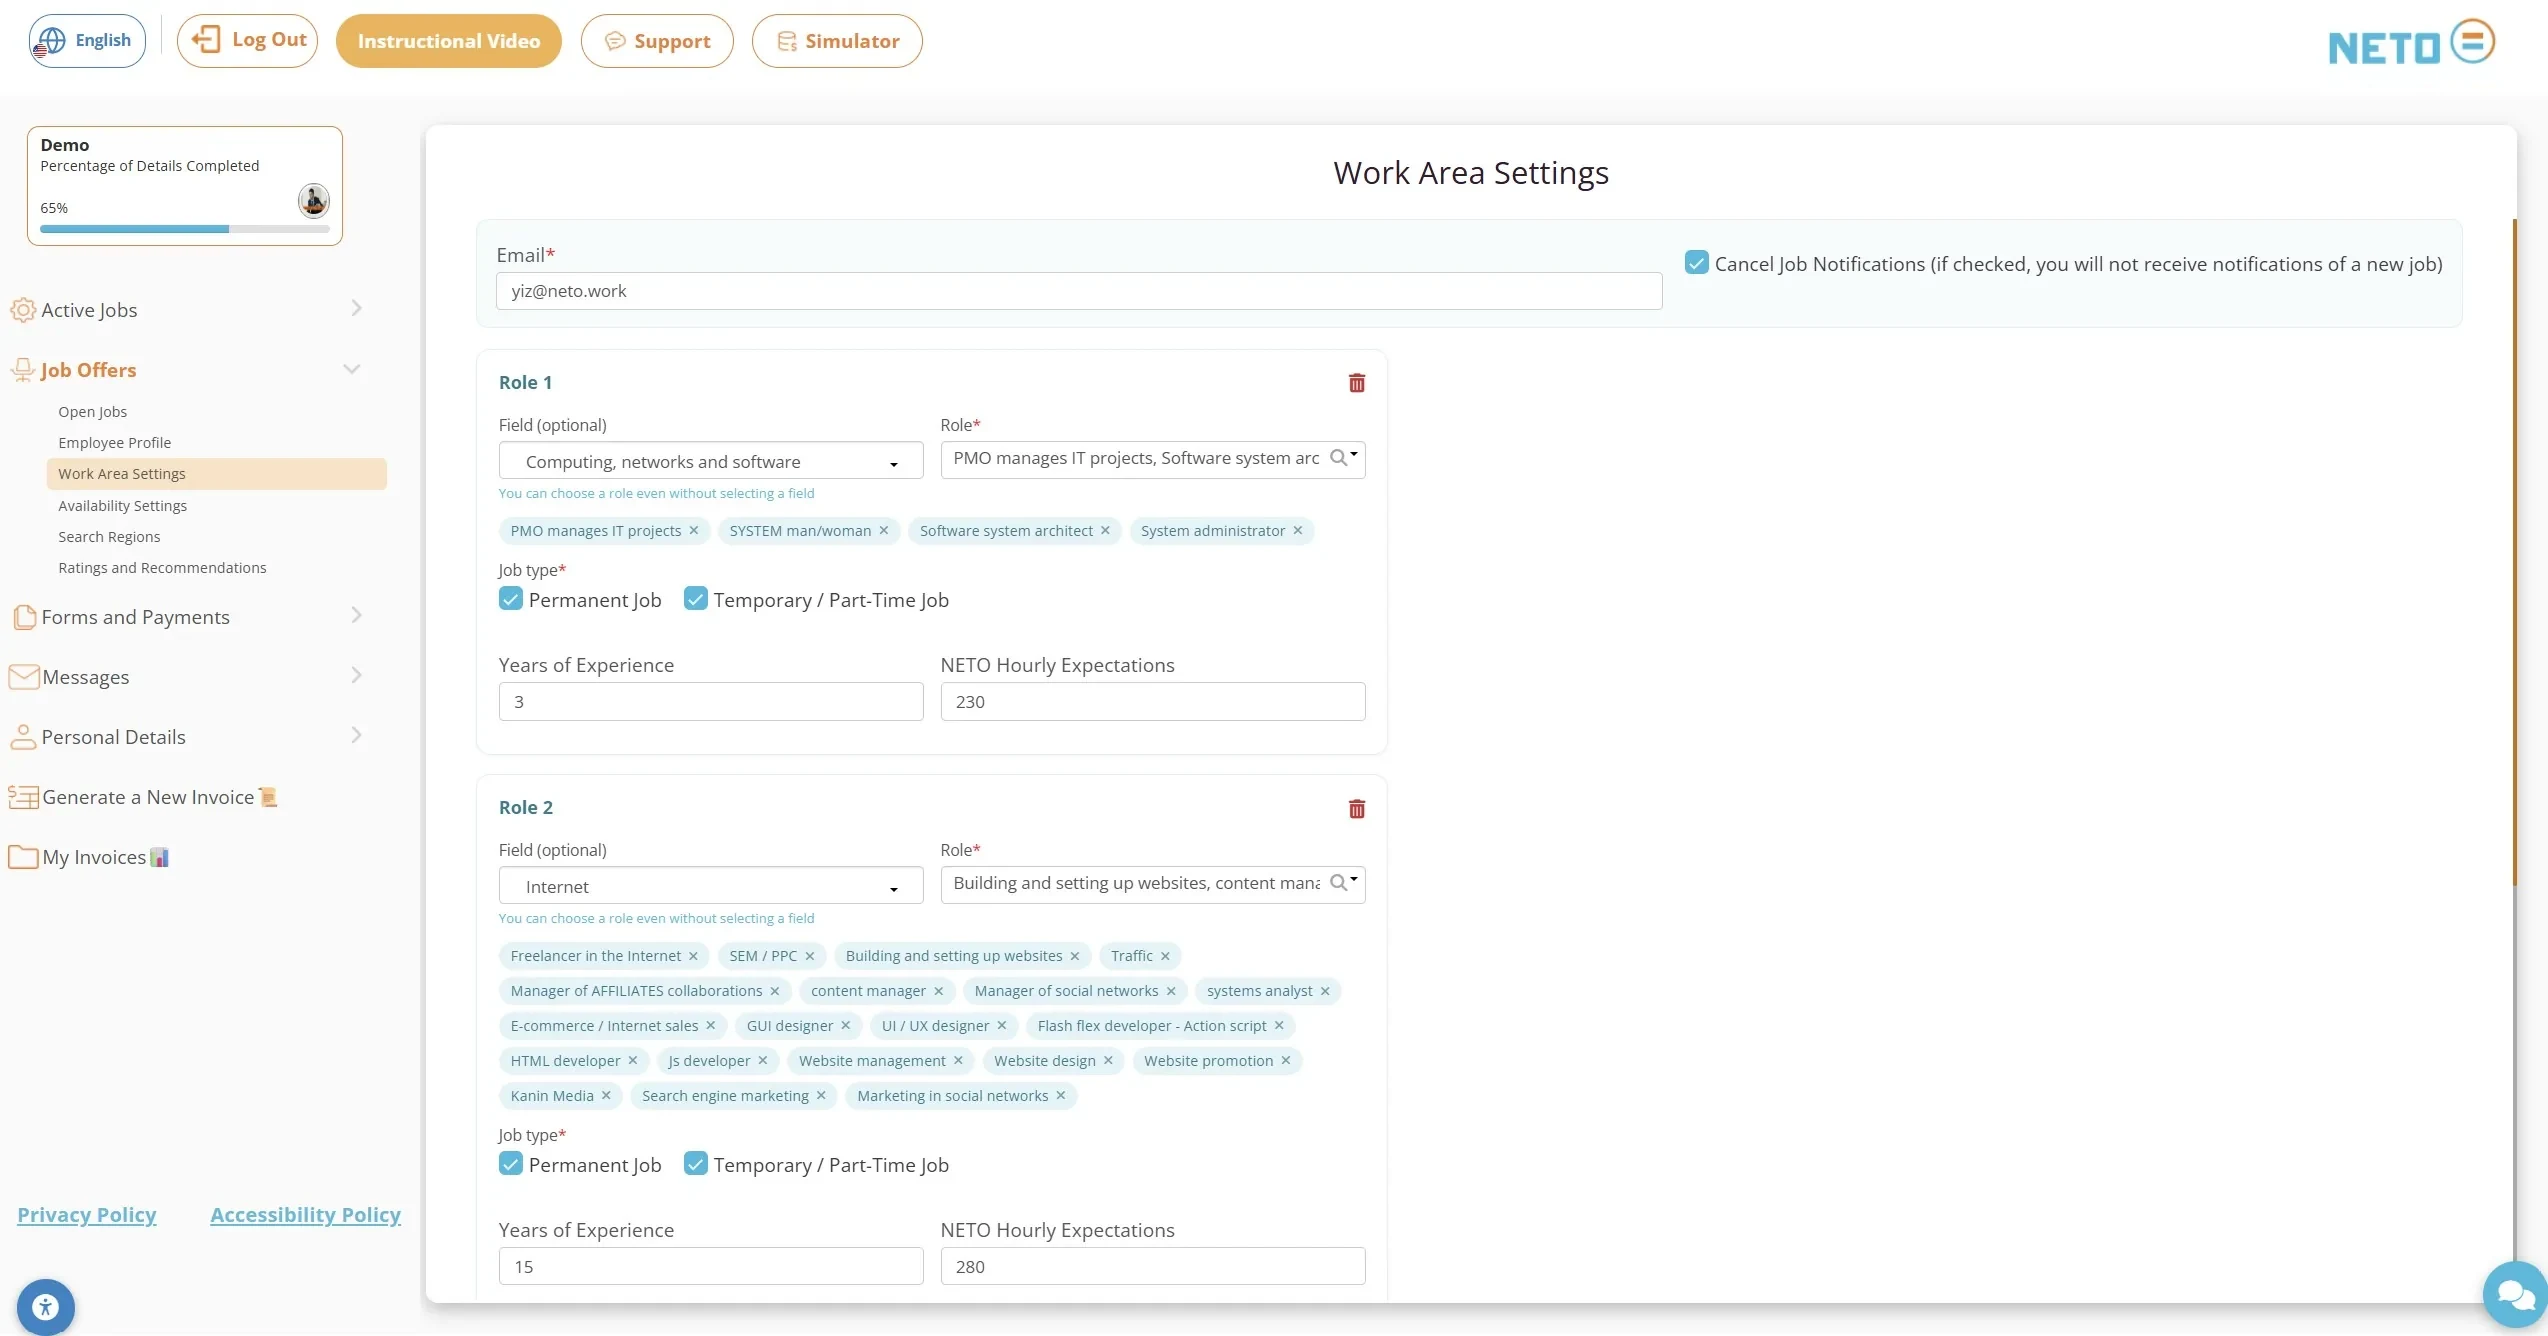Screen dimensions: 2548x1336
Task: Open the Employee Profile submenu item
Action: click(x=114, y=443)
